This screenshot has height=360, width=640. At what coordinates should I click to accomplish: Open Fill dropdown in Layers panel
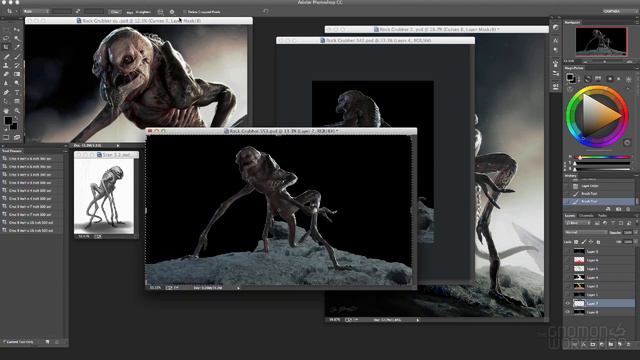[636, 242]
